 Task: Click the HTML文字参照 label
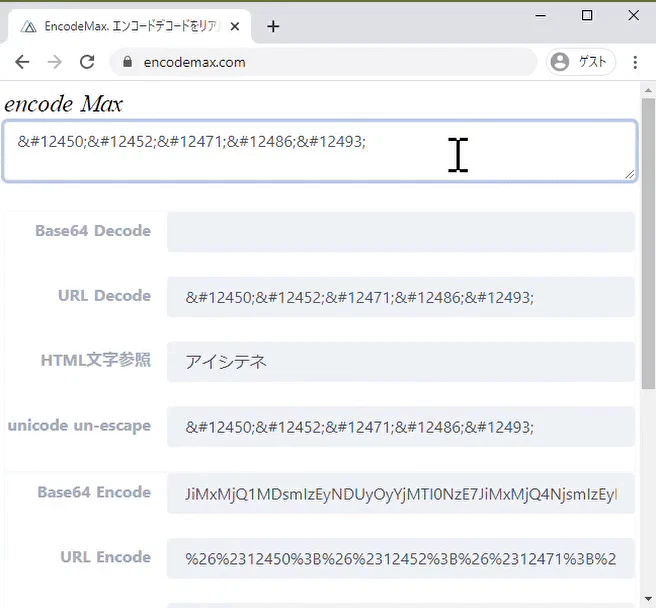click(96, 360)
